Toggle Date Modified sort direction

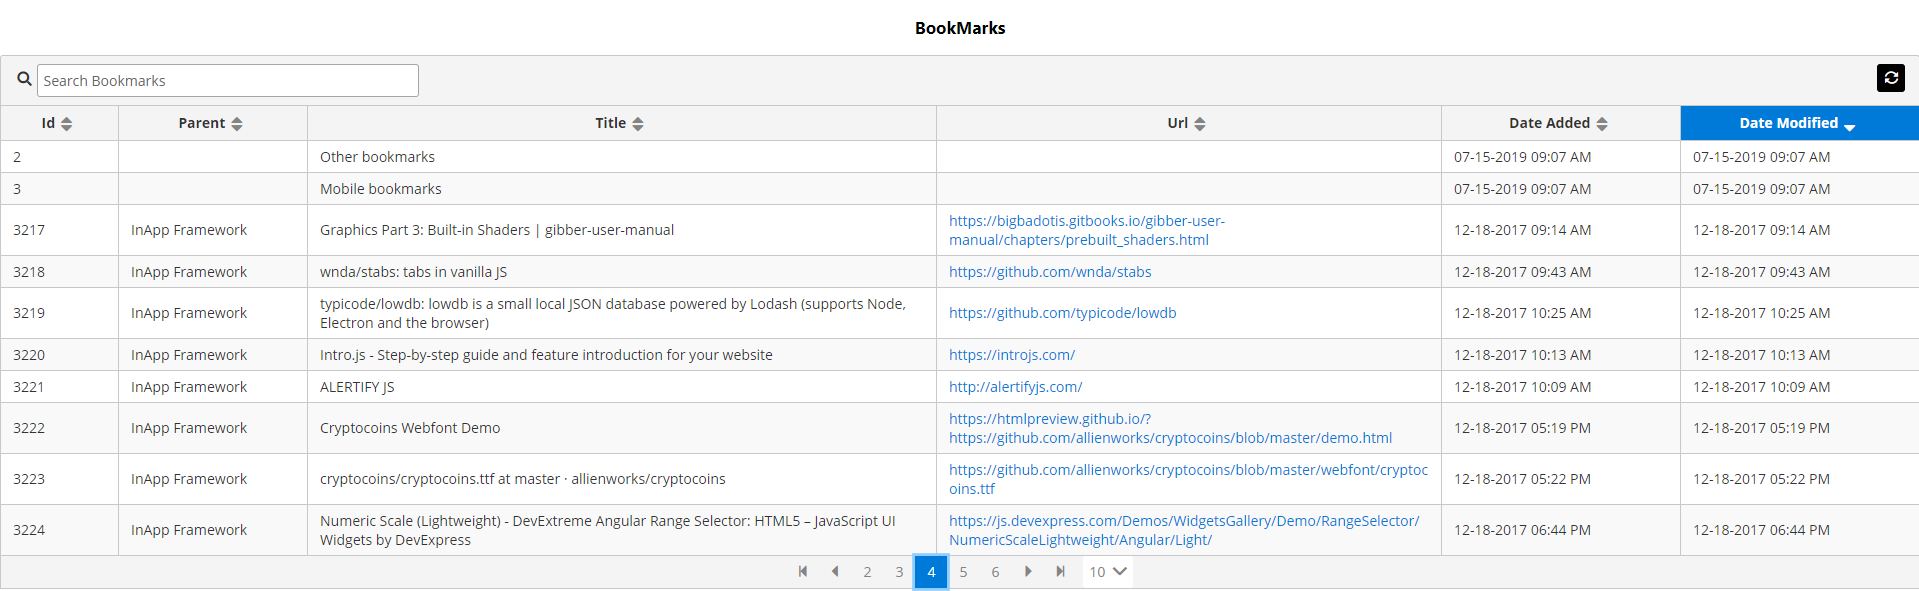(x=1798, y=123)
